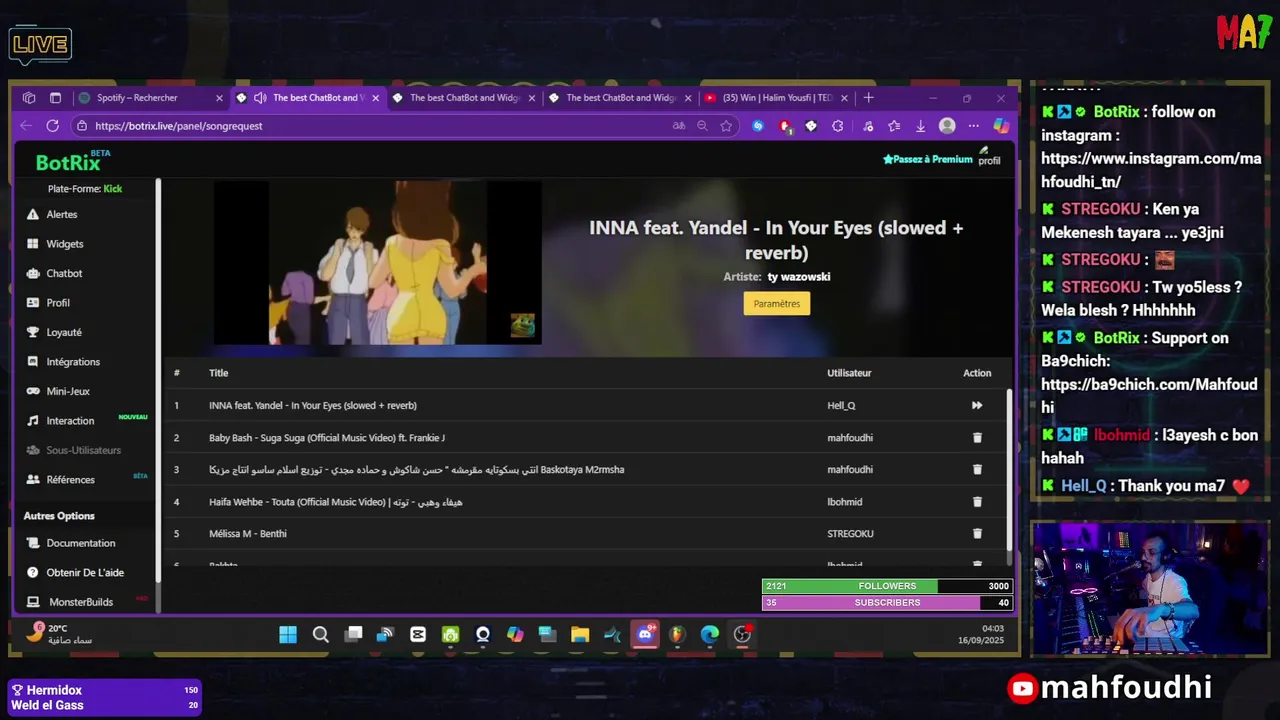Close the YouTube Halim Yousfi tab

844,98
